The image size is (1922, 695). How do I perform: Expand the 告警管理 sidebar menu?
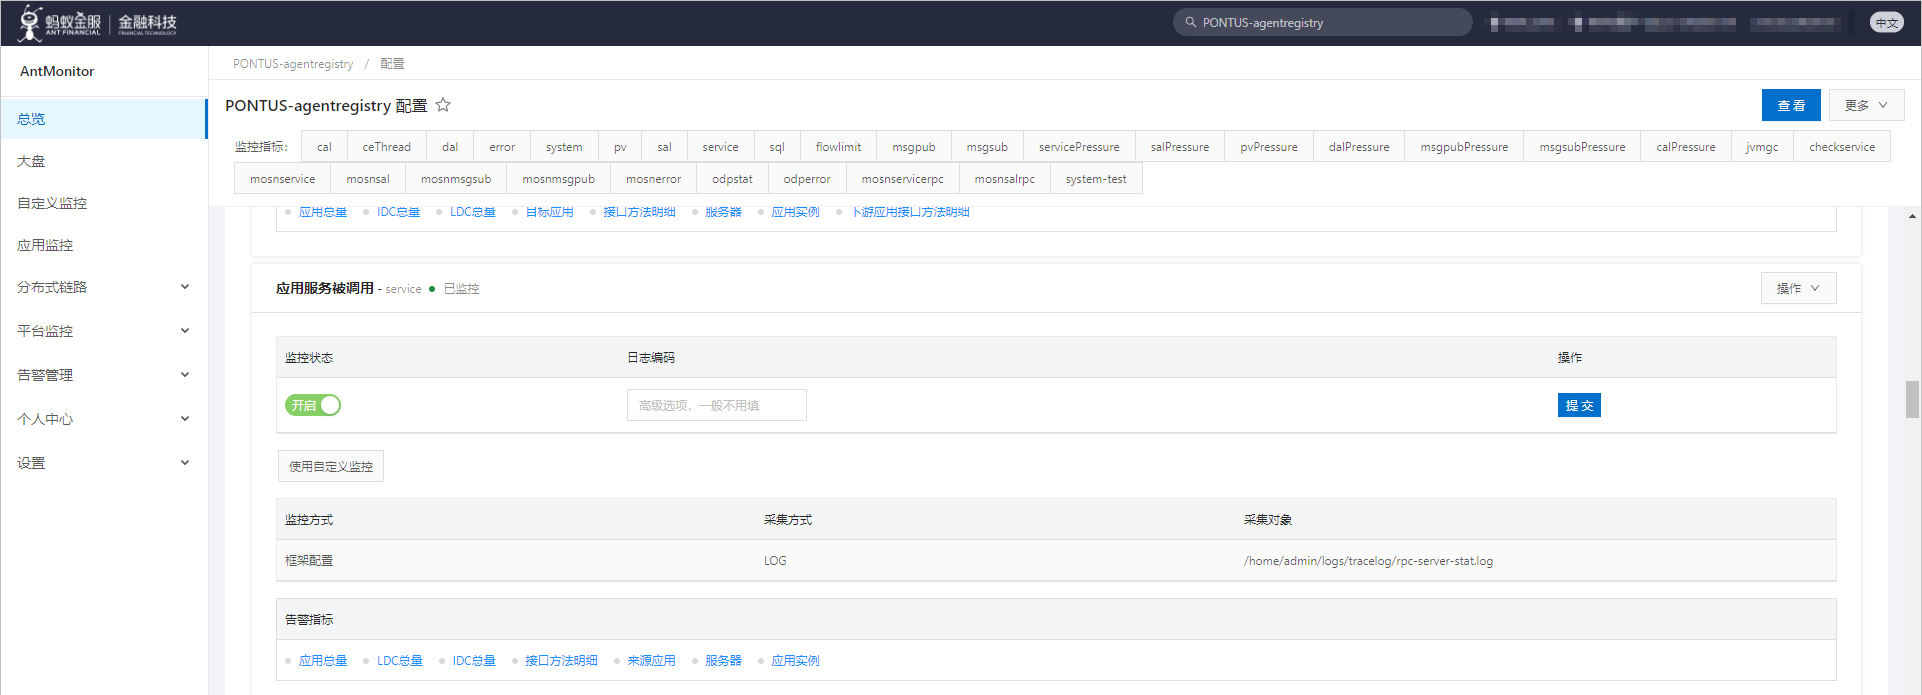[x=104, y=375]
